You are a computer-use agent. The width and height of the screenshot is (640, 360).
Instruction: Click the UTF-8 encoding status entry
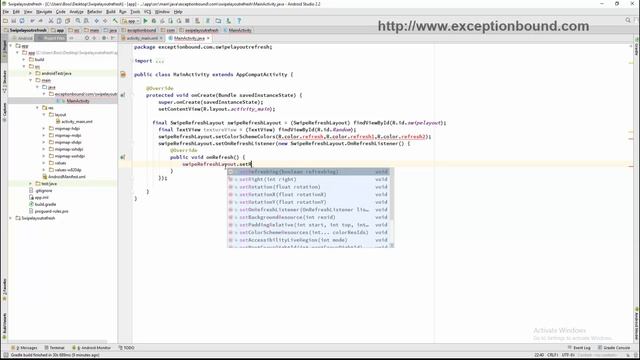click(x=568, y=355)
